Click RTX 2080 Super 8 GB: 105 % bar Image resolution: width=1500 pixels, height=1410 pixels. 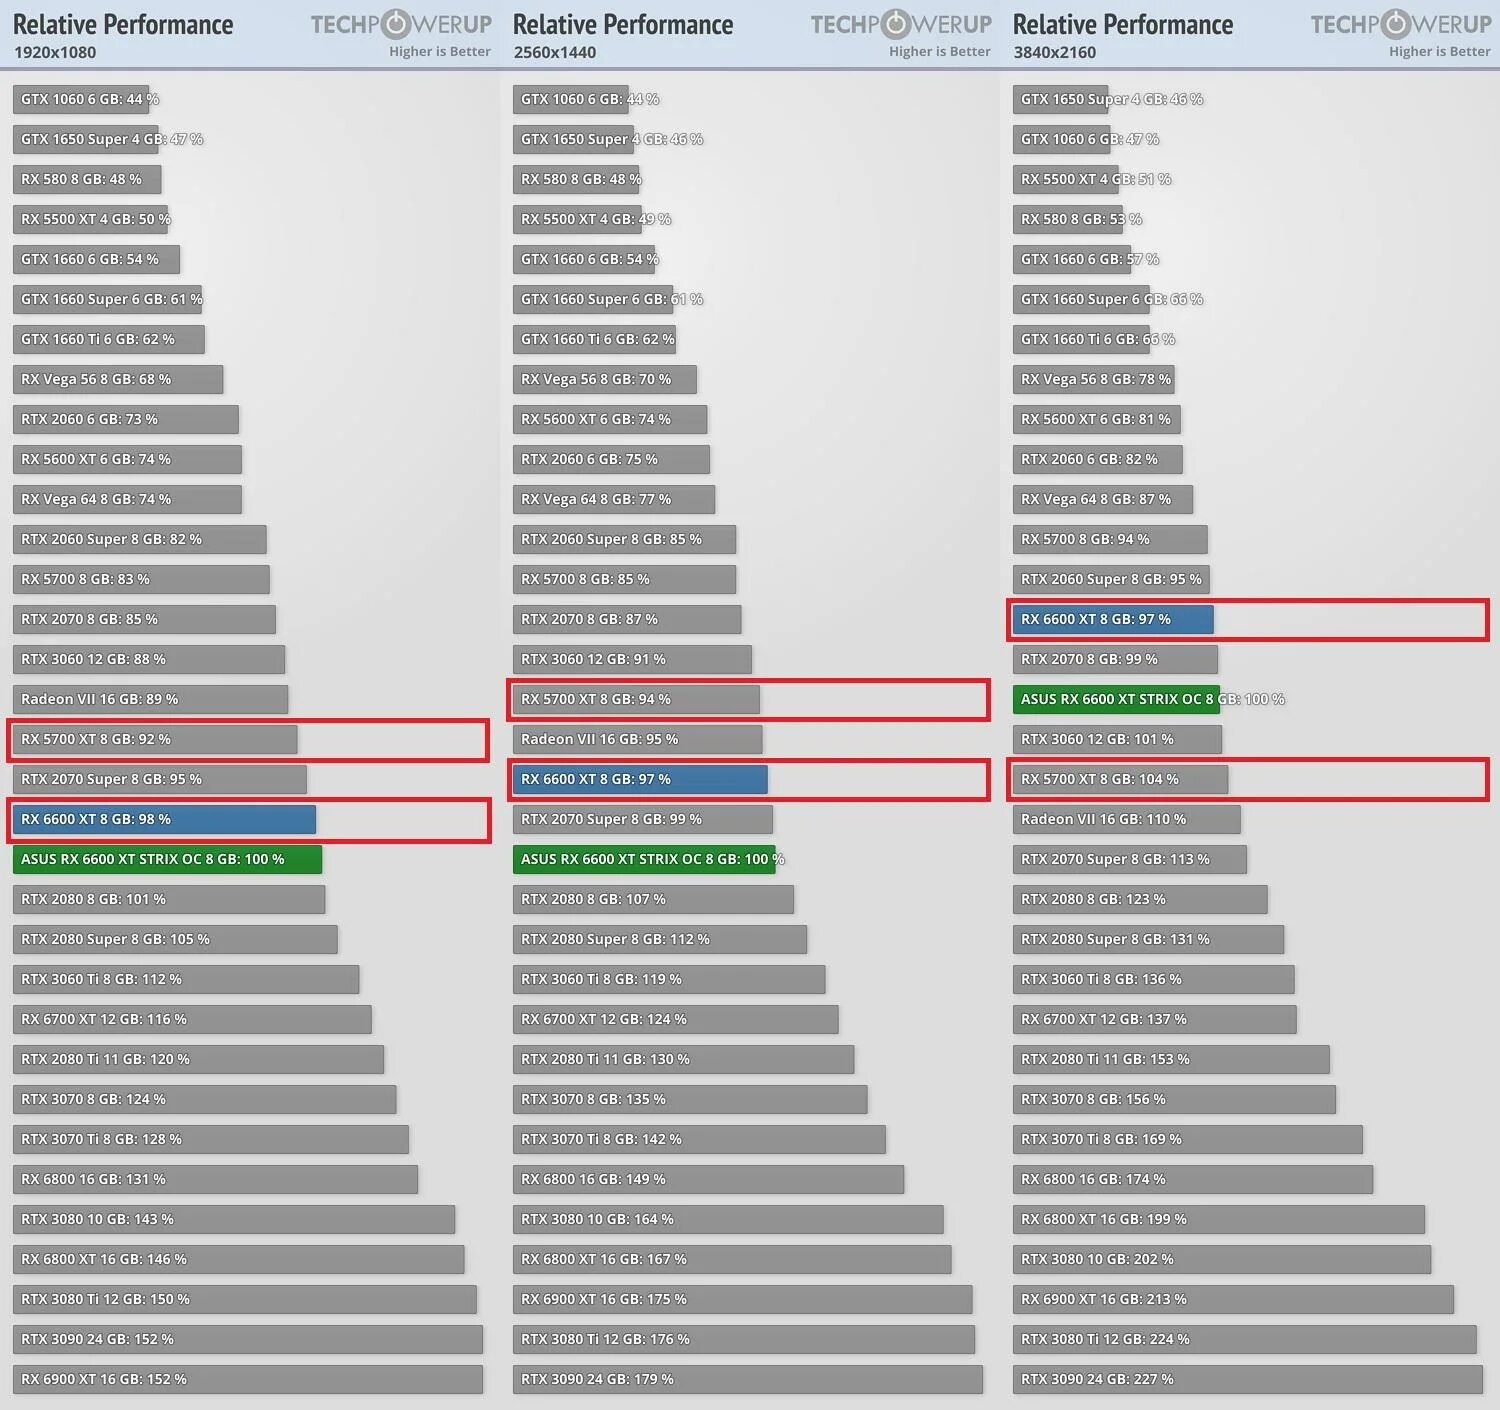(x=175, y=939)
